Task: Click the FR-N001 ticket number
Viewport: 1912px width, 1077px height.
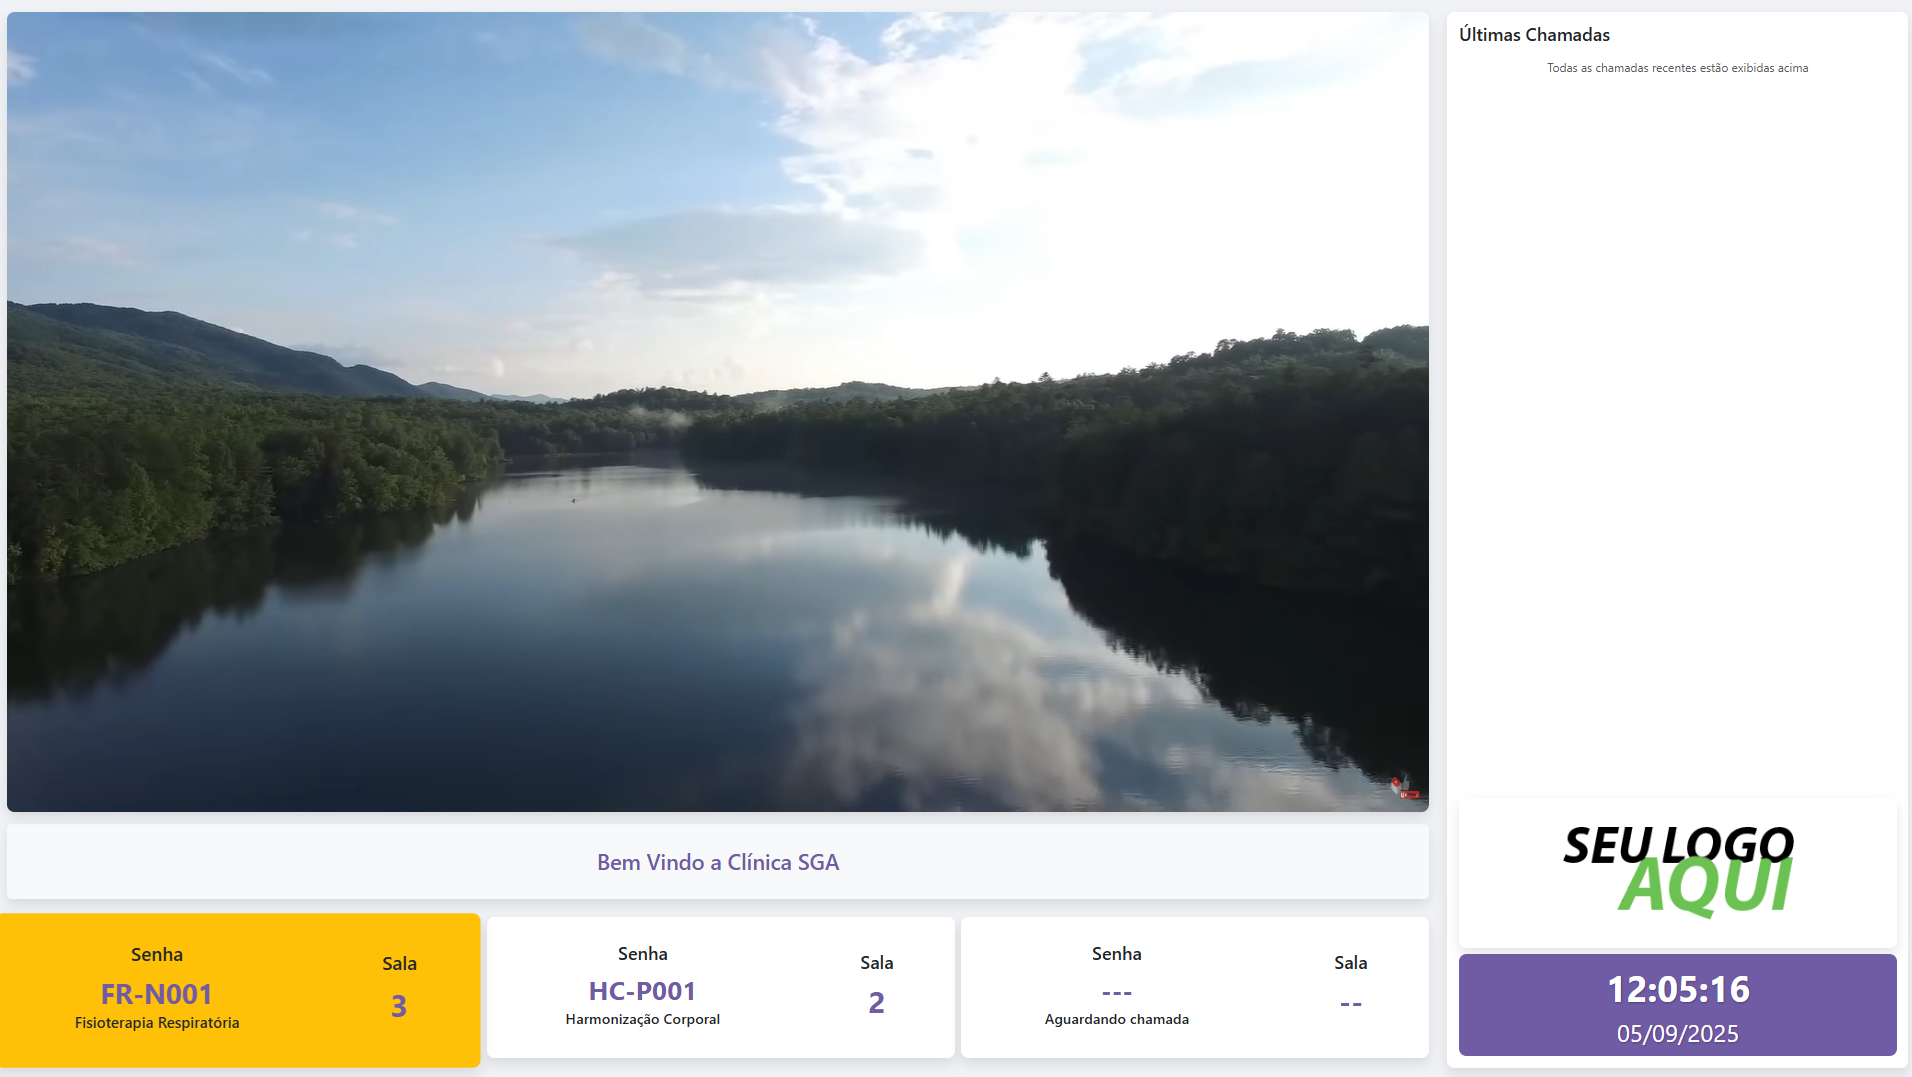Action: coord(157,994)
